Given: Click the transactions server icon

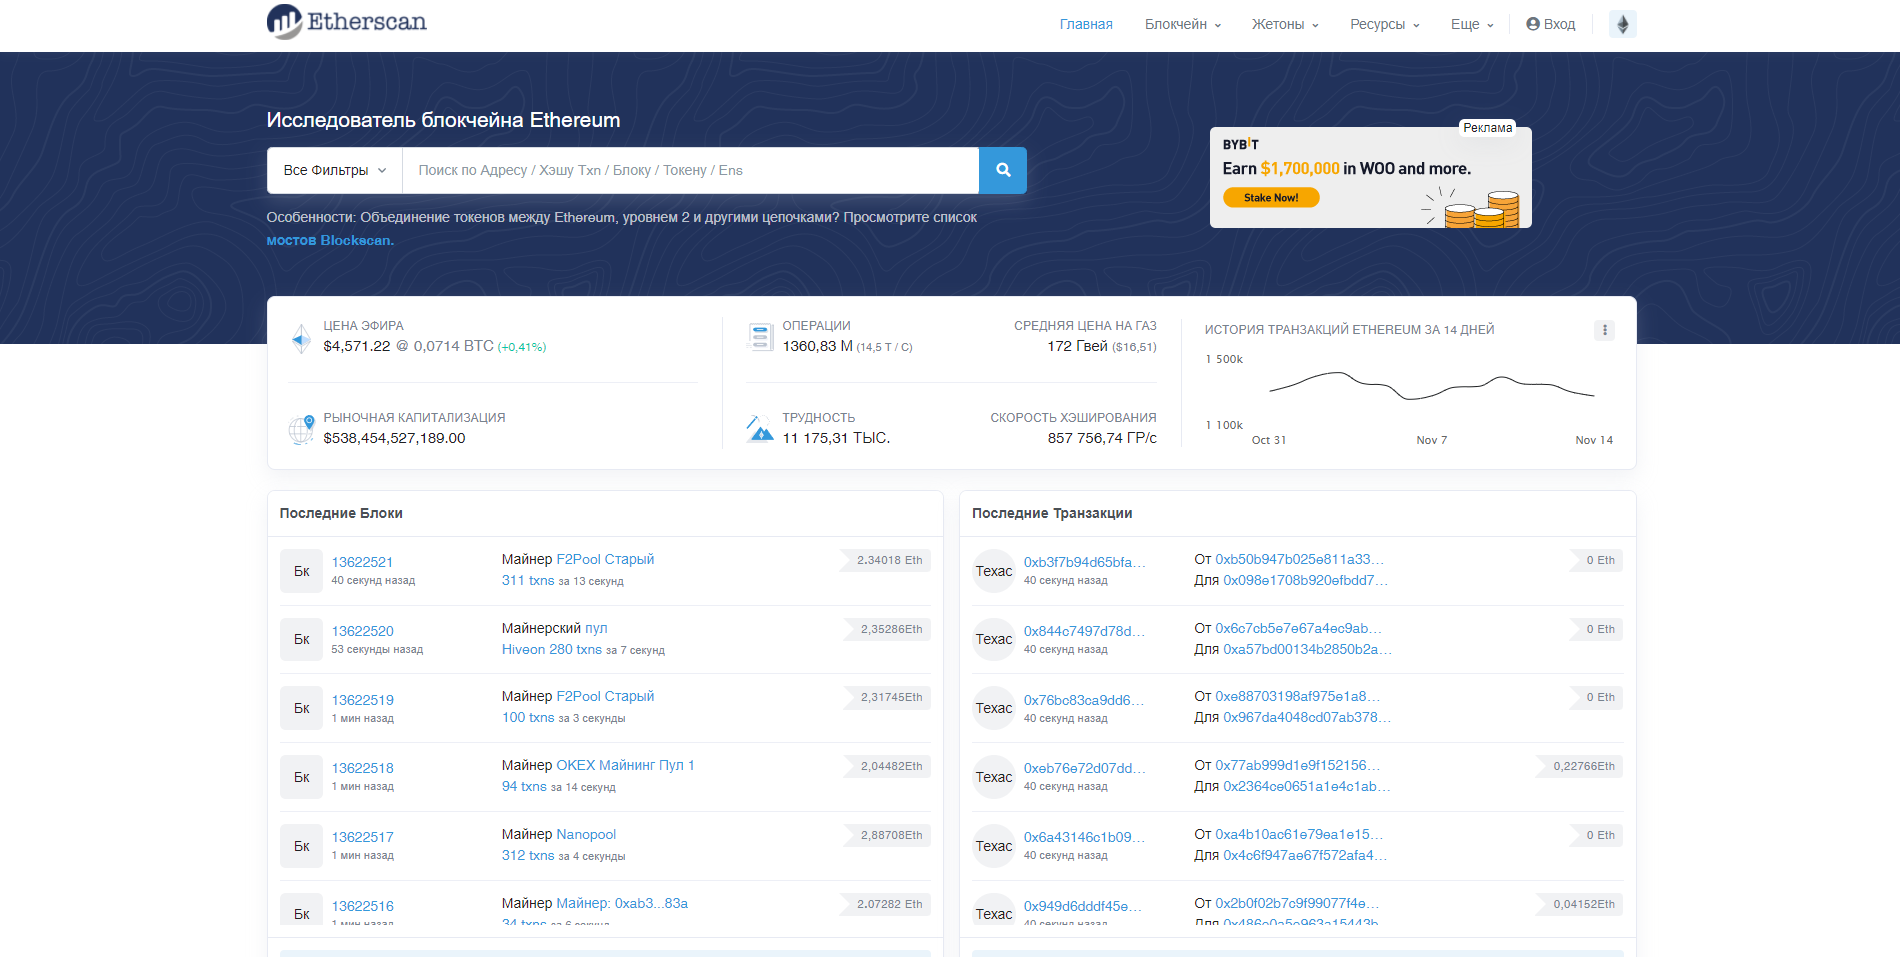Looking at the screenshot, I should [x=761, y=337].
